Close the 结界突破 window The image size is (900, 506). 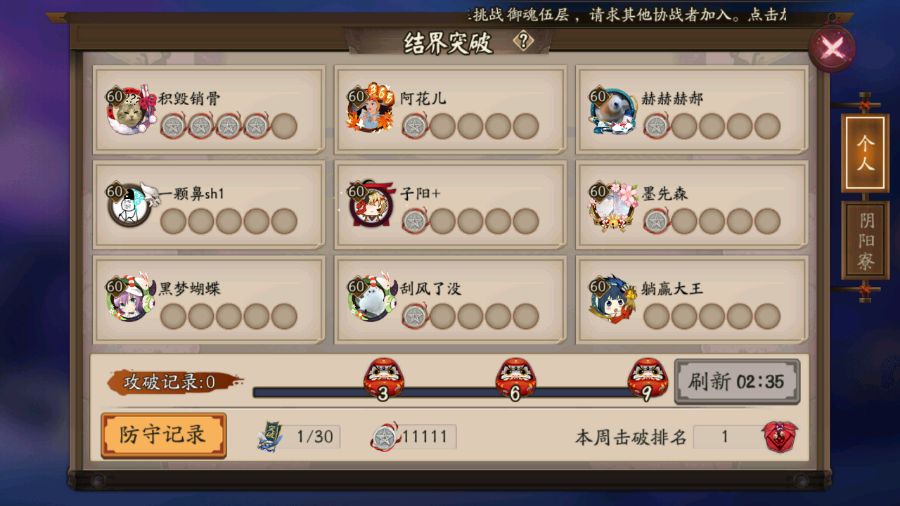coord(832,48)
